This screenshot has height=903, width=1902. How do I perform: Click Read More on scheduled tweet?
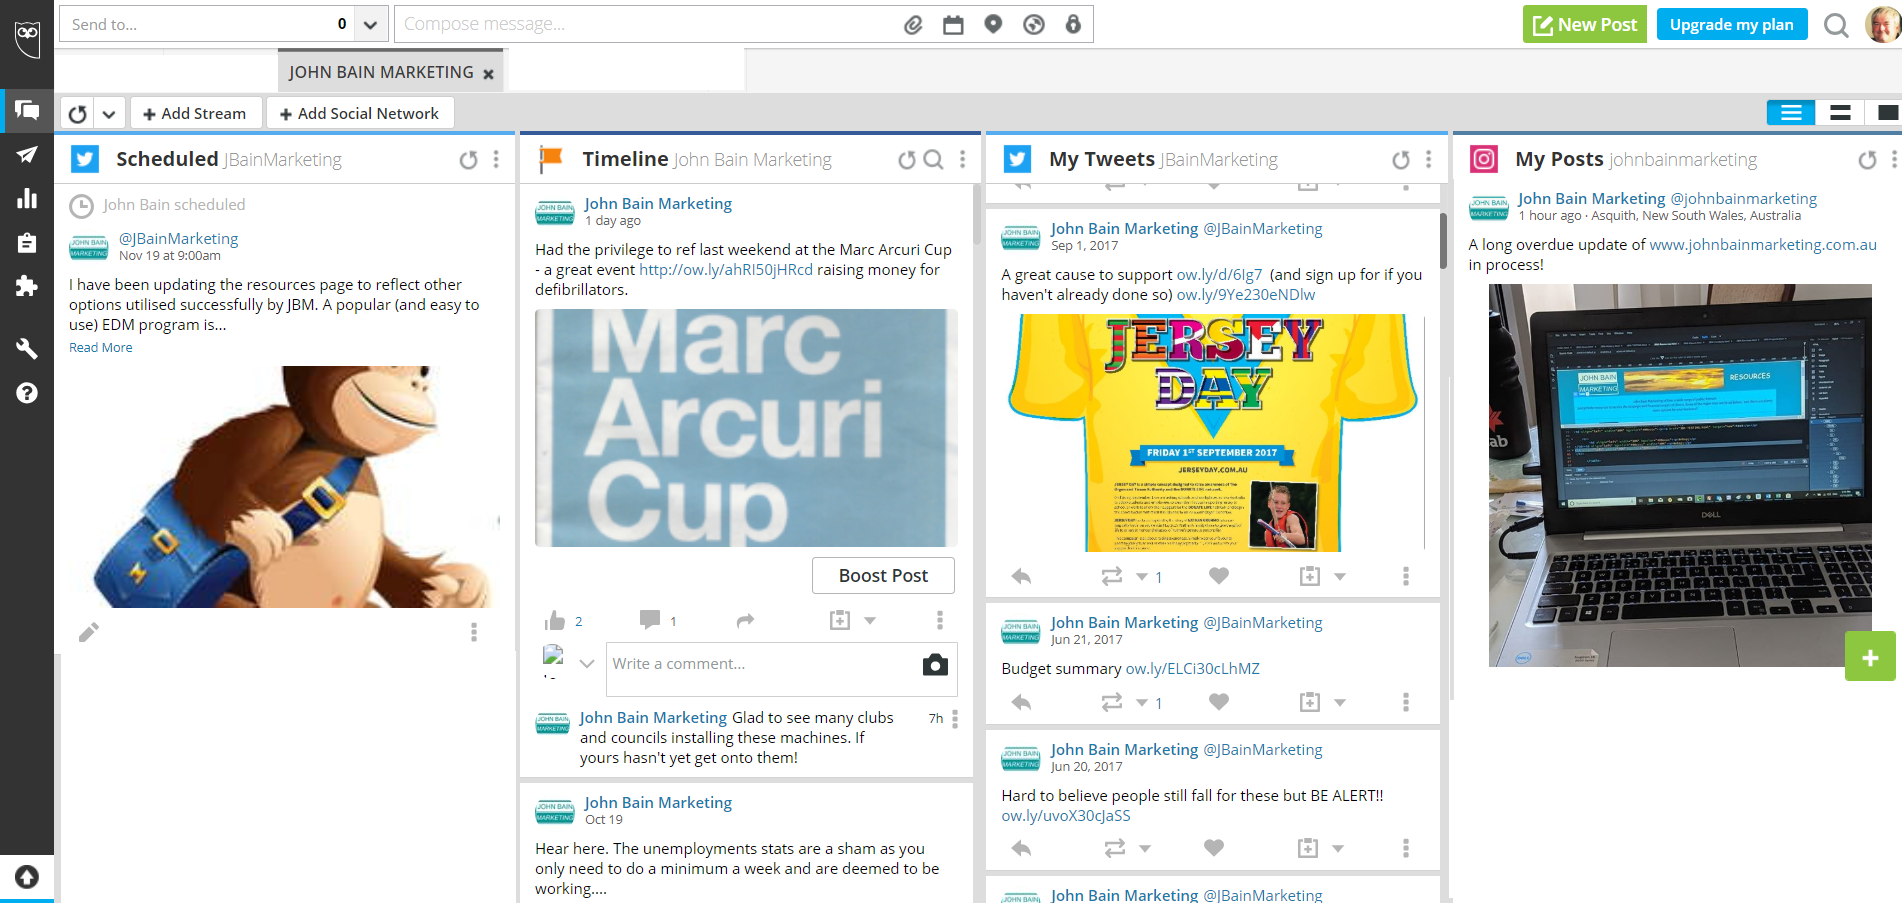pyautogui.click(x=100, y=348)
